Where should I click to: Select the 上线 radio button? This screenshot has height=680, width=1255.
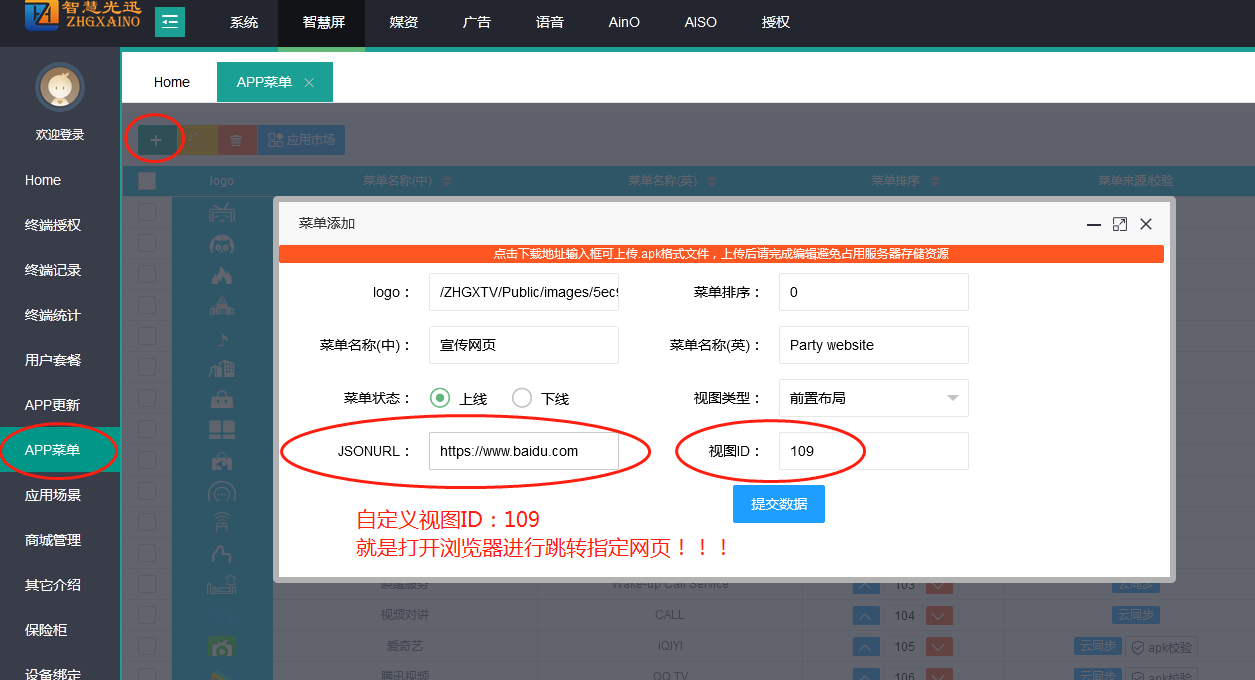coord(440,398)
